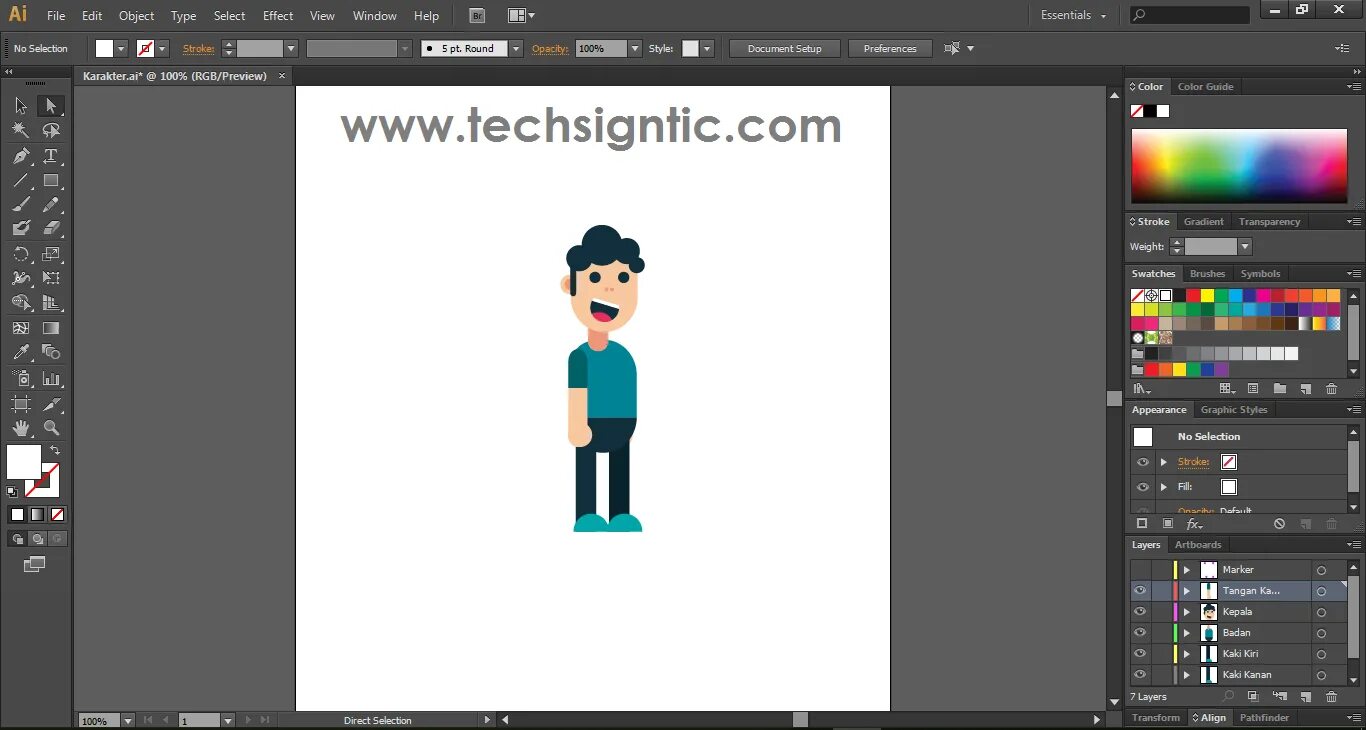The image size is (1366, 730).
Task: Open Adobe Bridge from the Br icon
Action: coord(477,16)
